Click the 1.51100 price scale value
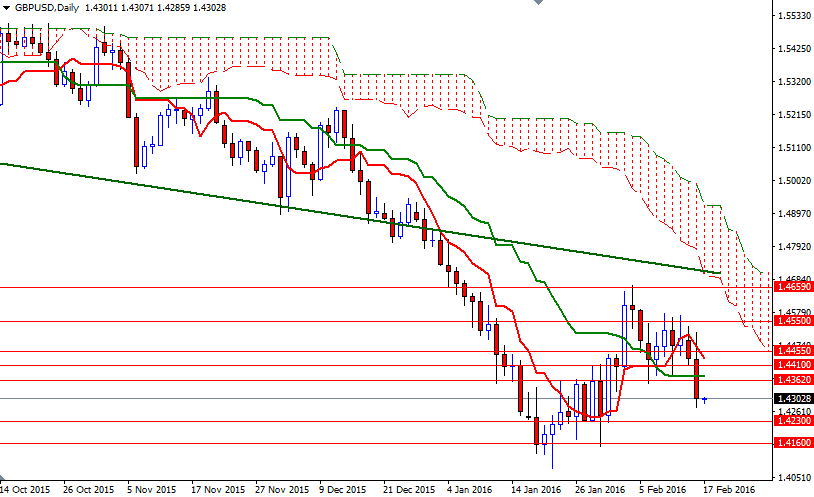Viewport: 814px width, 497px height. coord(794,148)
